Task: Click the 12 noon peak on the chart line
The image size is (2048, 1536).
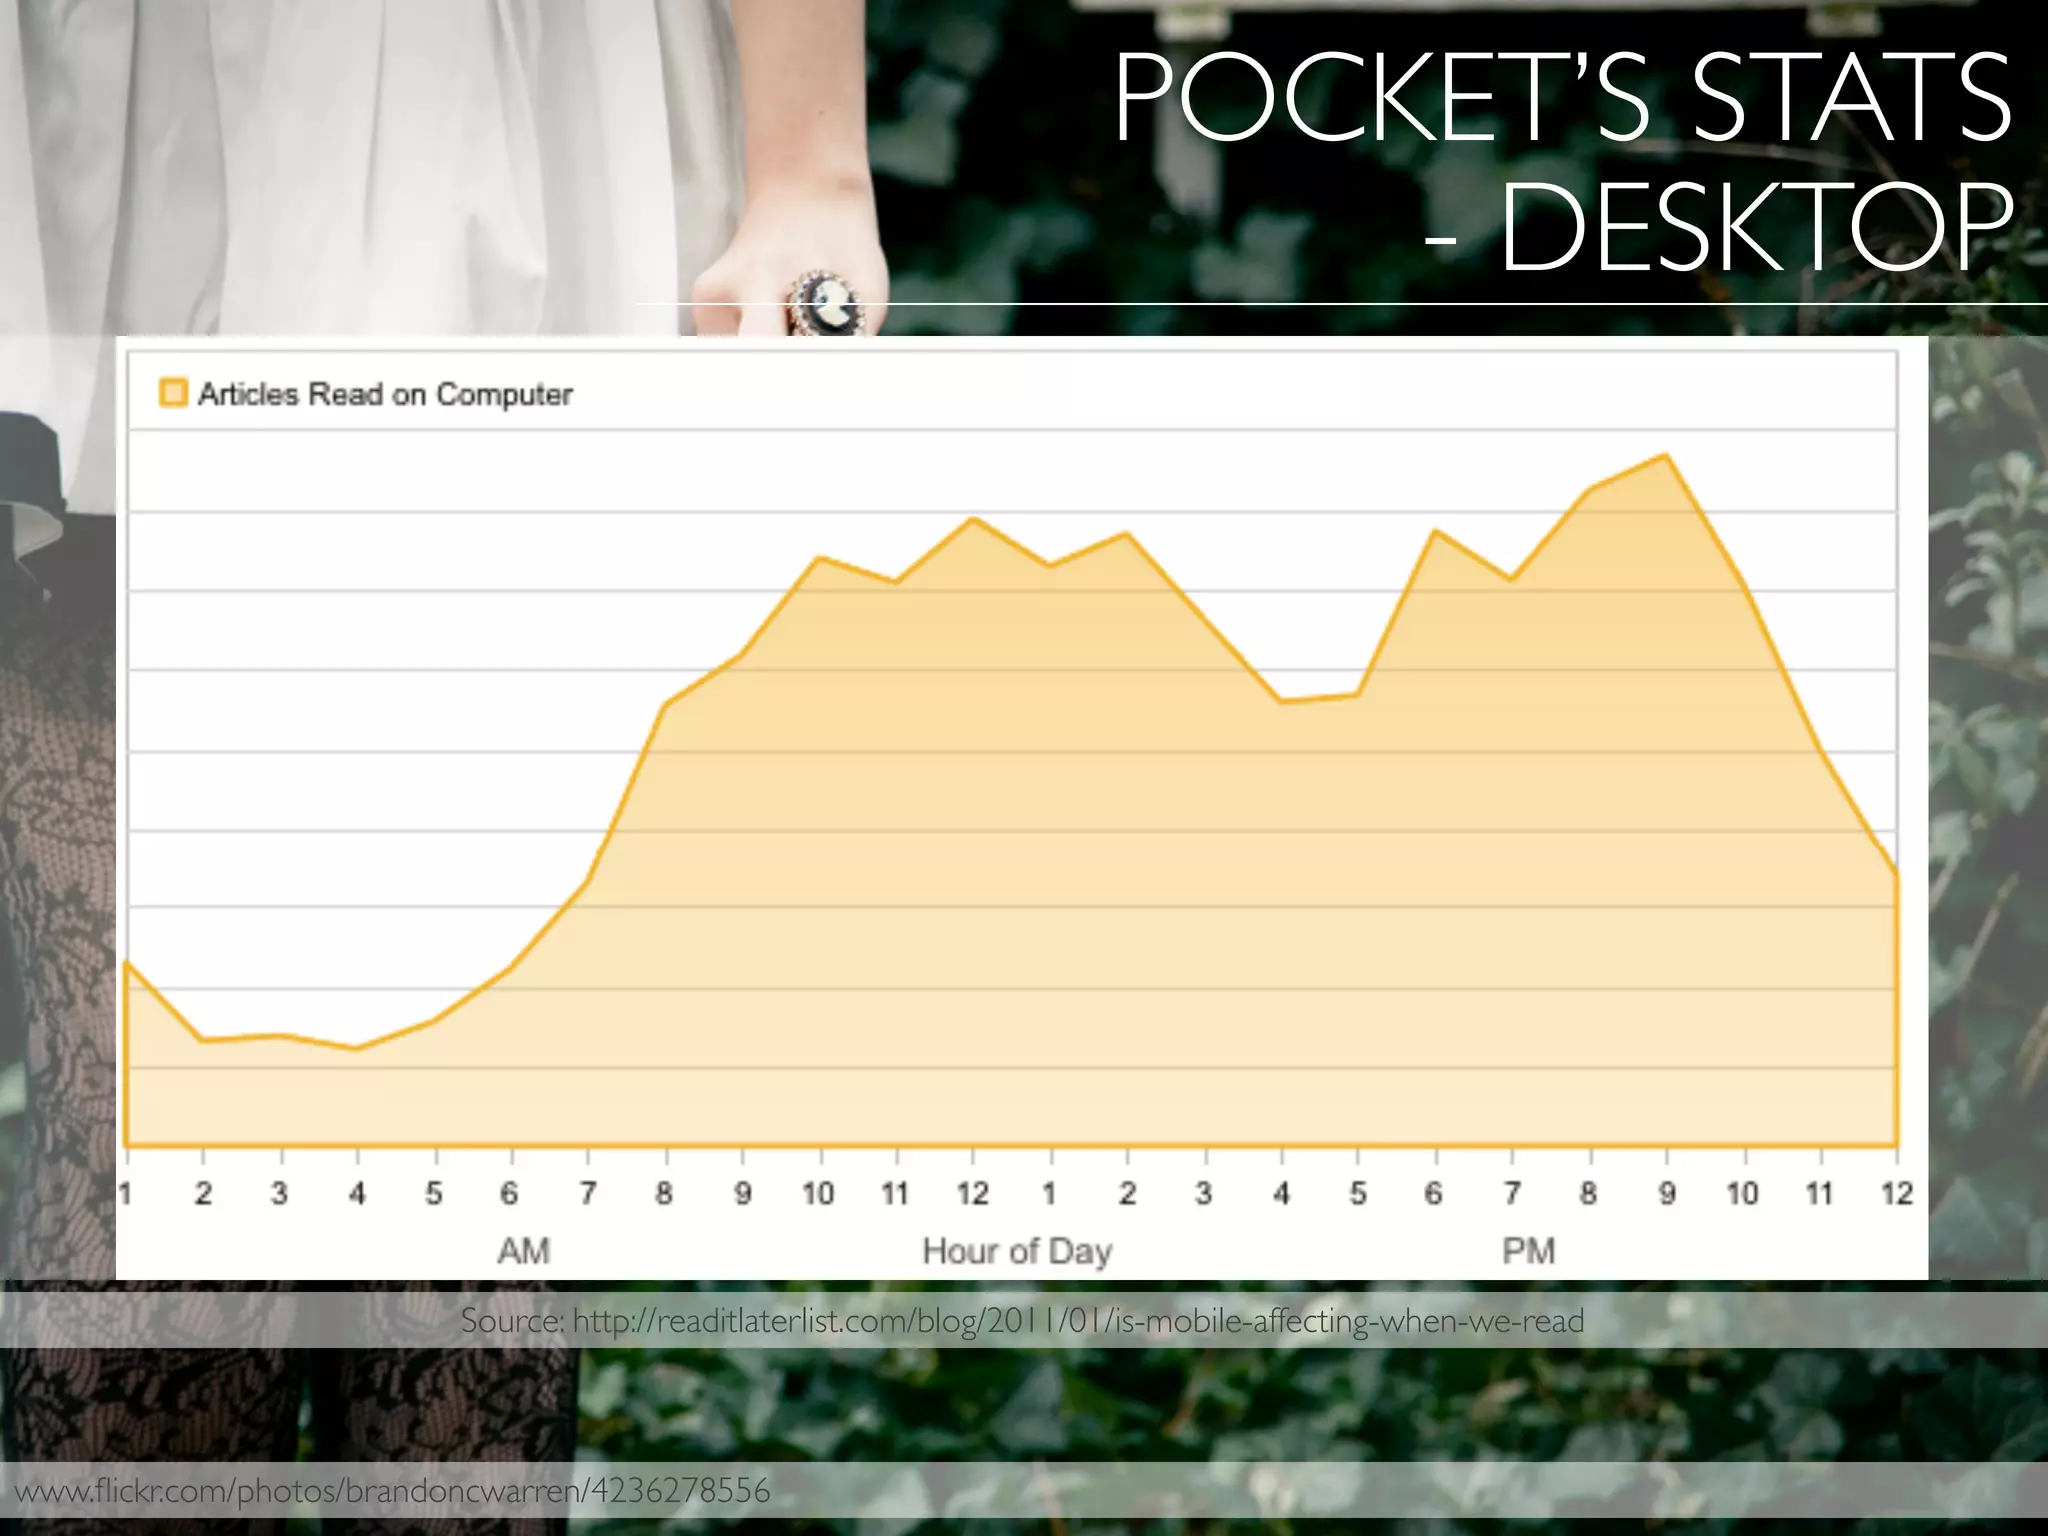Action: coord(972,519)
